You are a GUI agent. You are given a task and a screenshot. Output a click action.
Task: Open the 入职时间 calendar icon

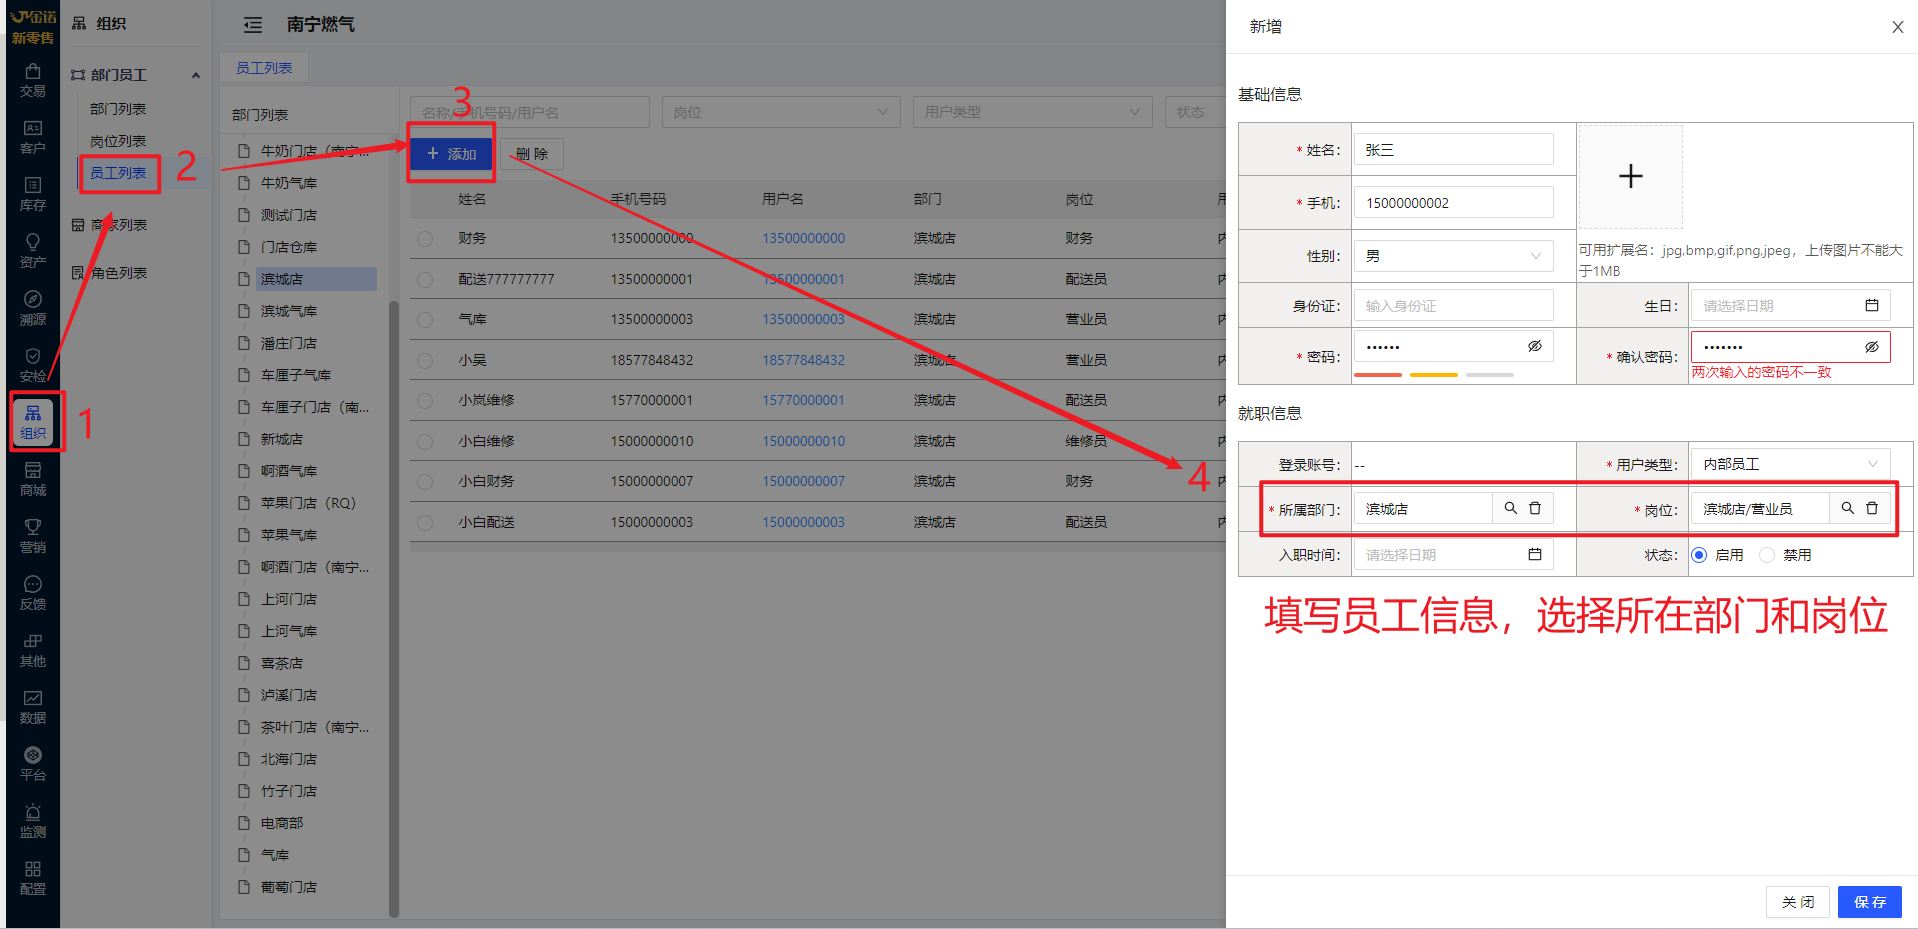1534,554
